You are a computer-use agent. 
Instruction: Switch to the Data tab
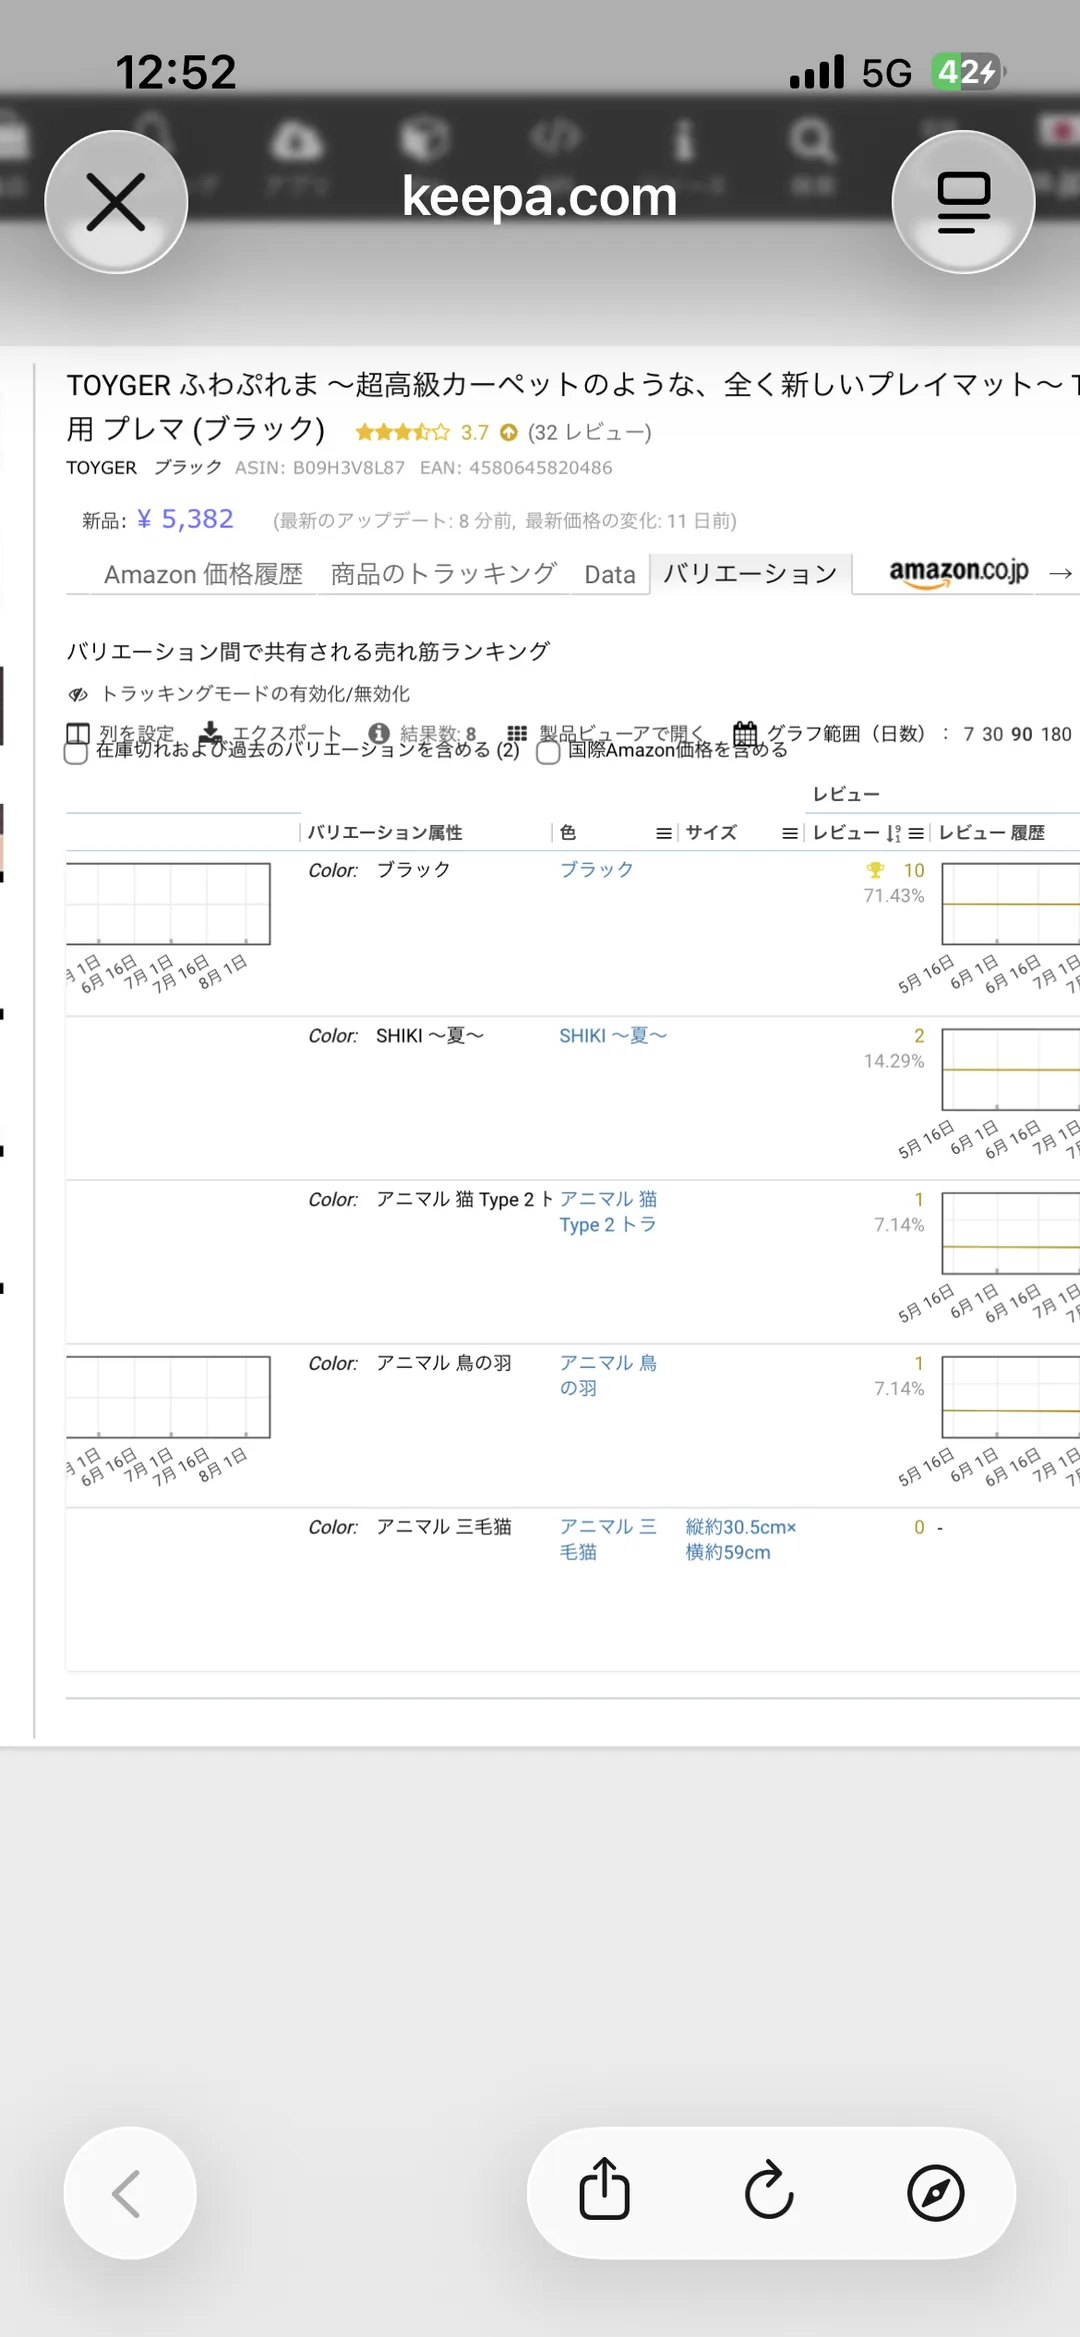[x=610, y=574]
